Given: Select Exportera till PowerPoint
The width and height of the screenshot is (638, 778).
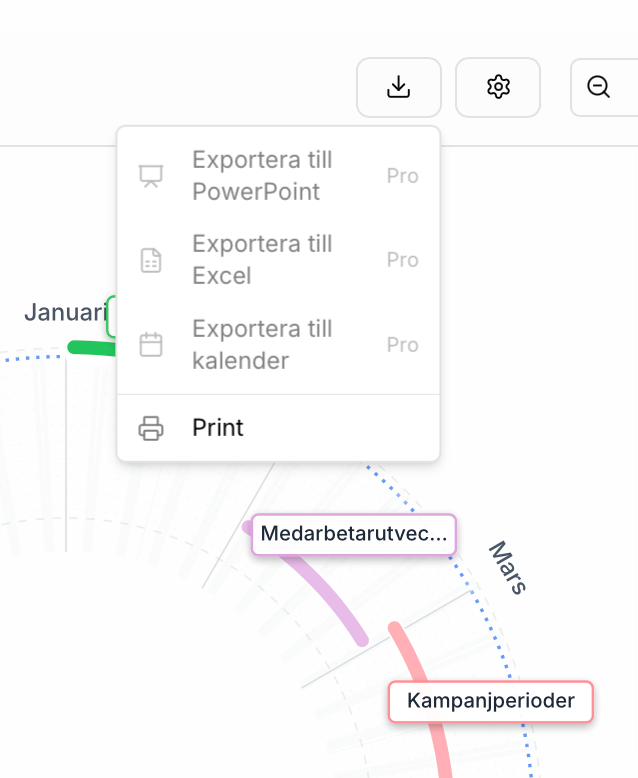Looking at the screenshot, I should coord(262,176).
